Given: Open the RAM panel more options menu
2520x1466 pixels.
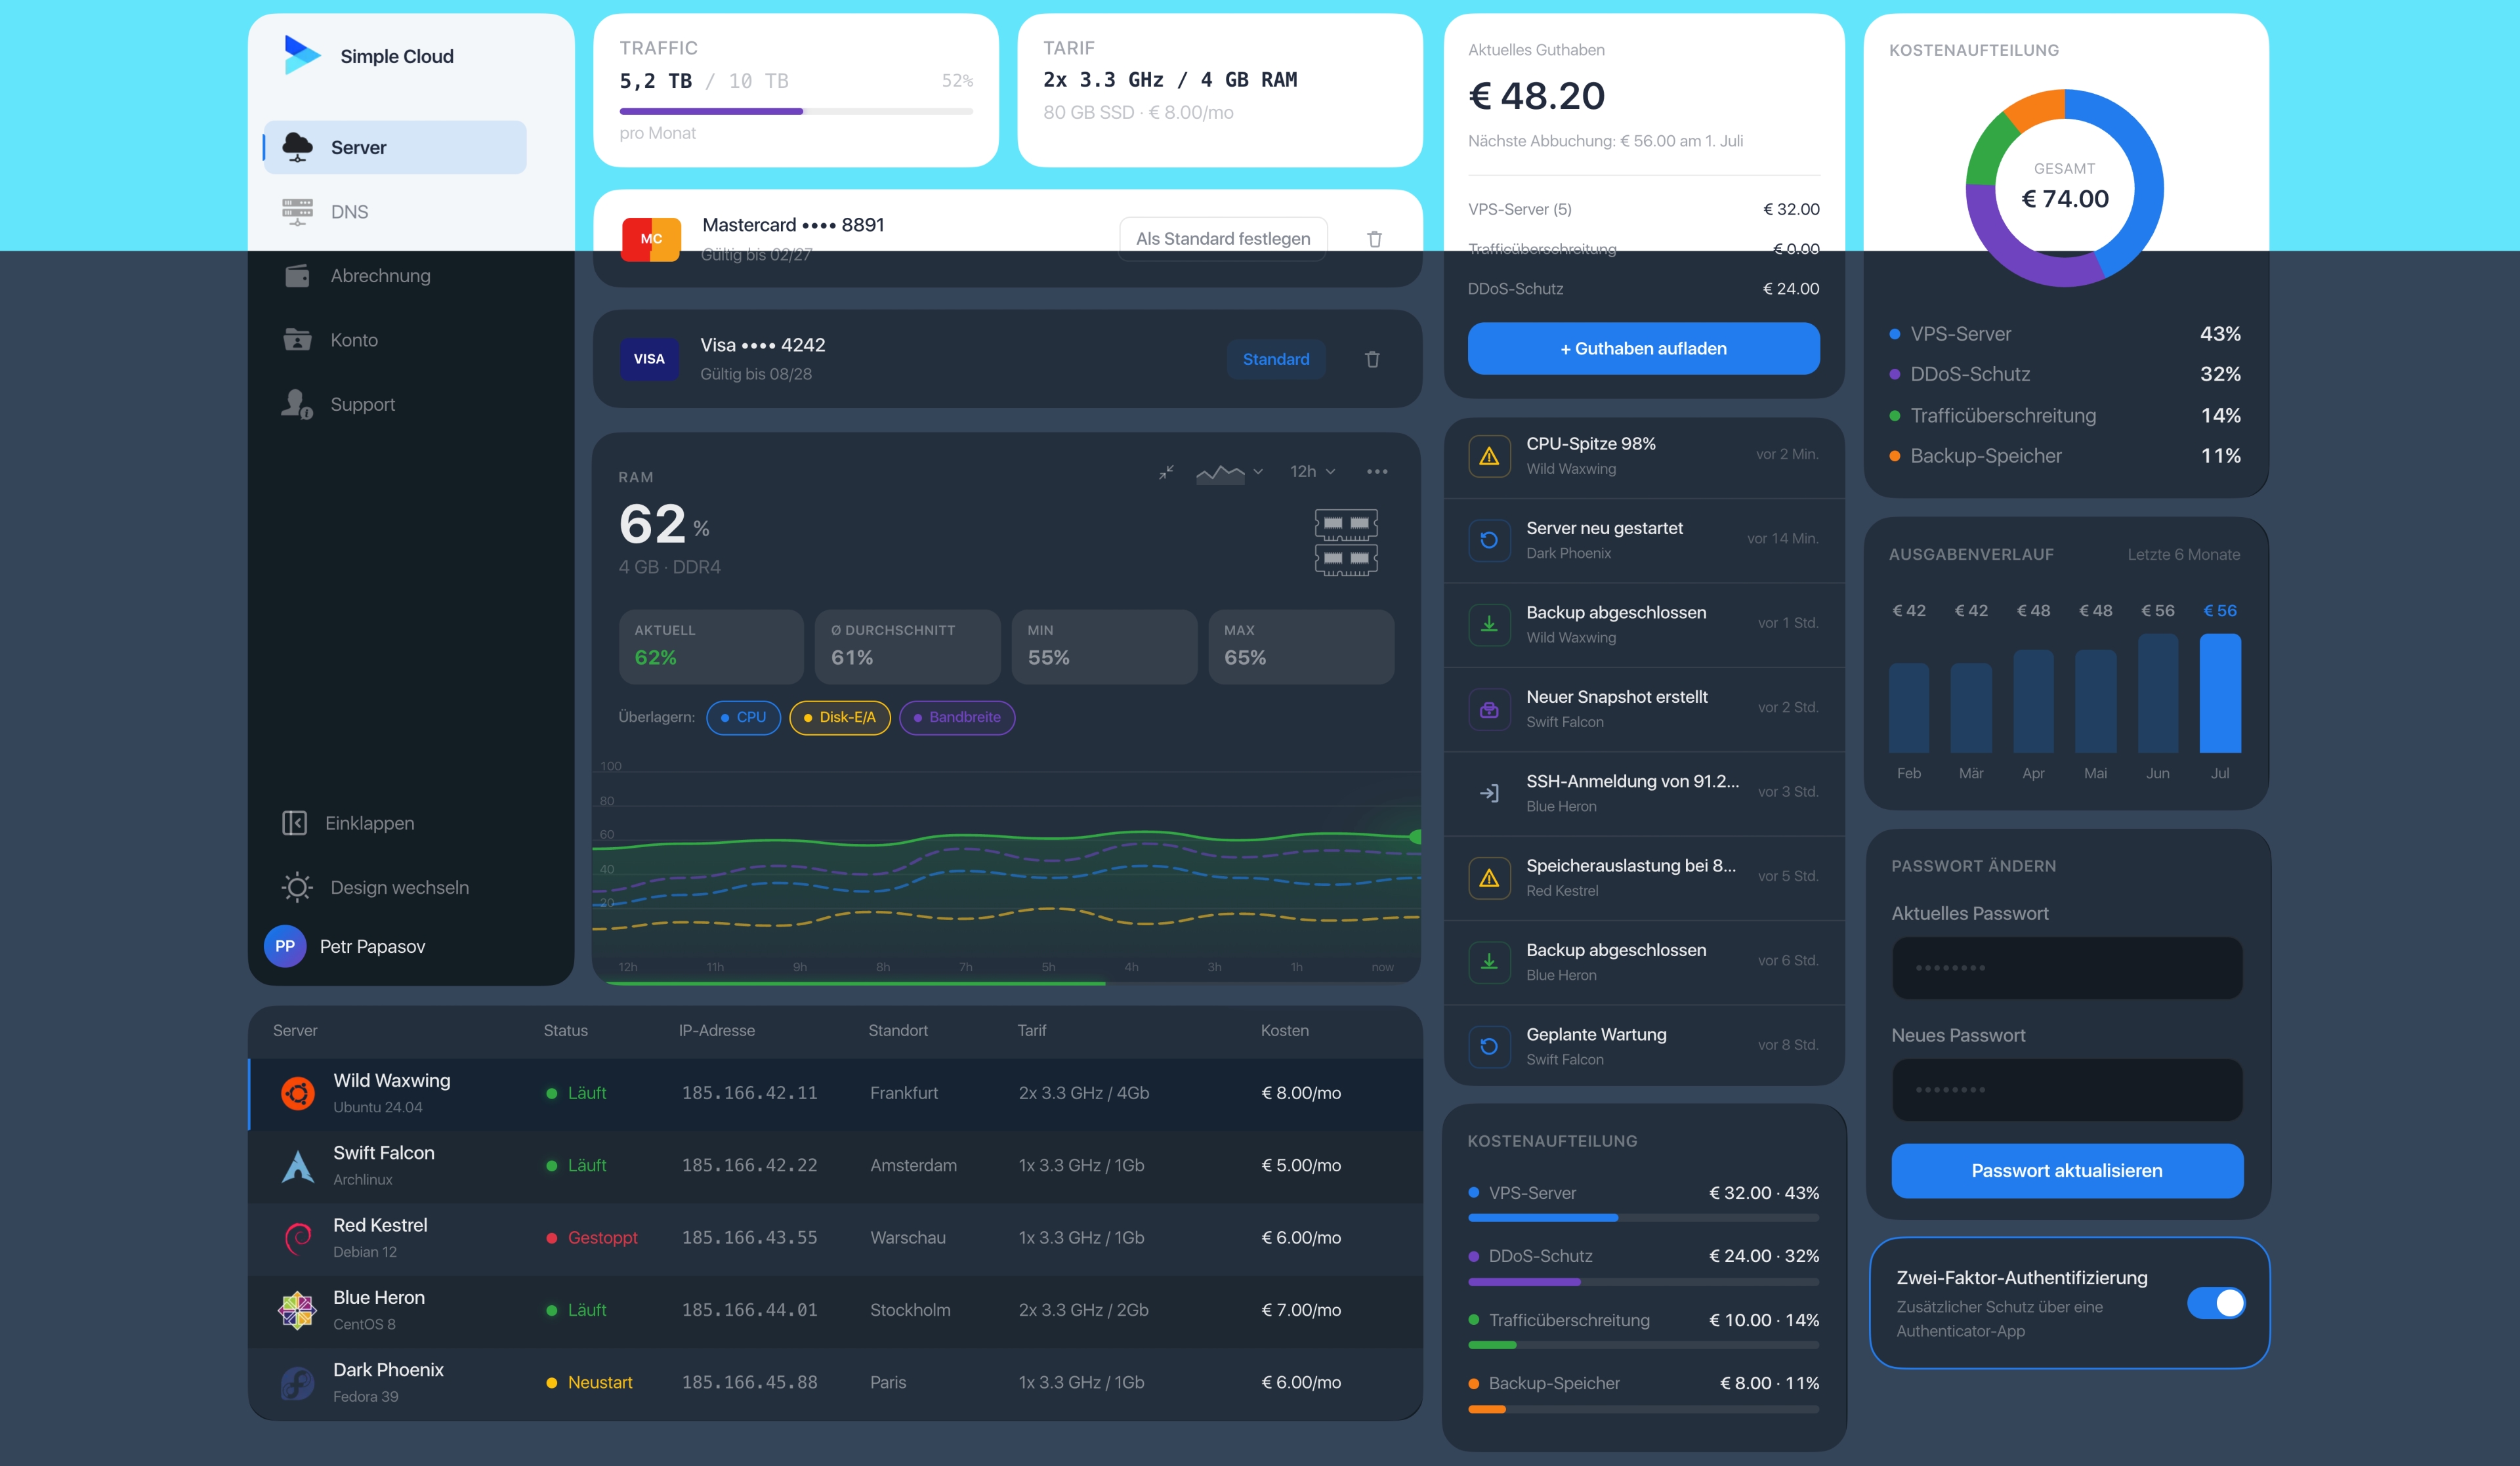Looking at the screenshot, I should point(1377,471).
